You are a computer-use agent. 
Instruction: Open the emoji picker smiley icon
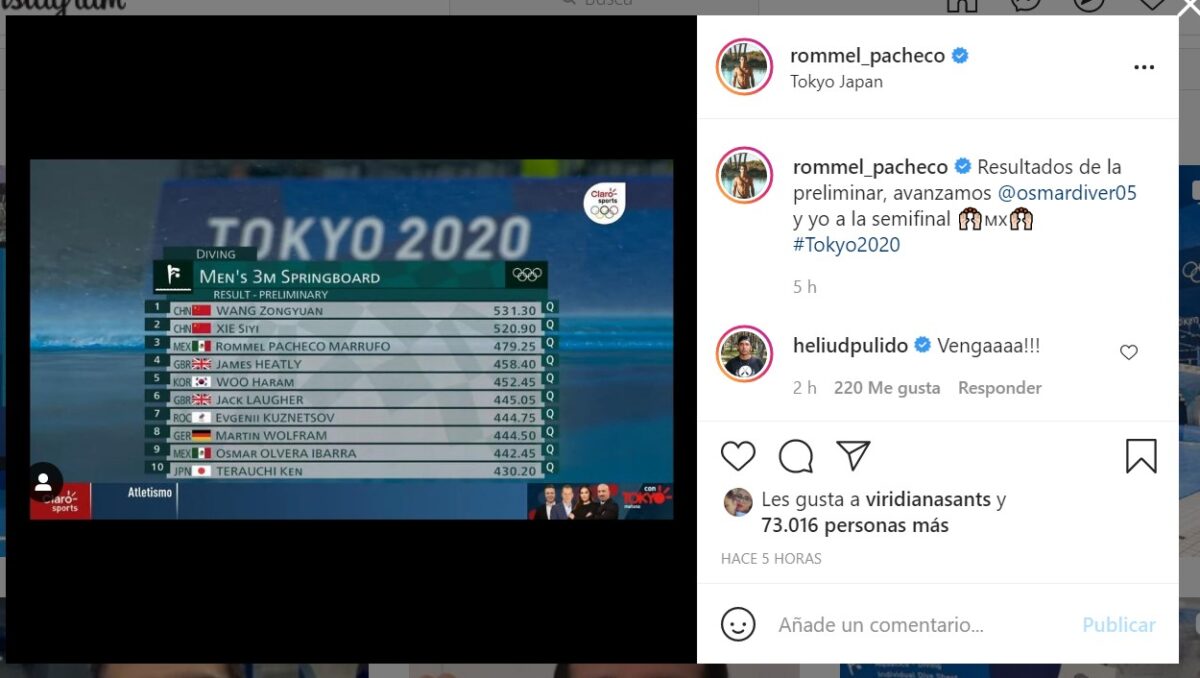pyautogui.click(x=738, y=624)
